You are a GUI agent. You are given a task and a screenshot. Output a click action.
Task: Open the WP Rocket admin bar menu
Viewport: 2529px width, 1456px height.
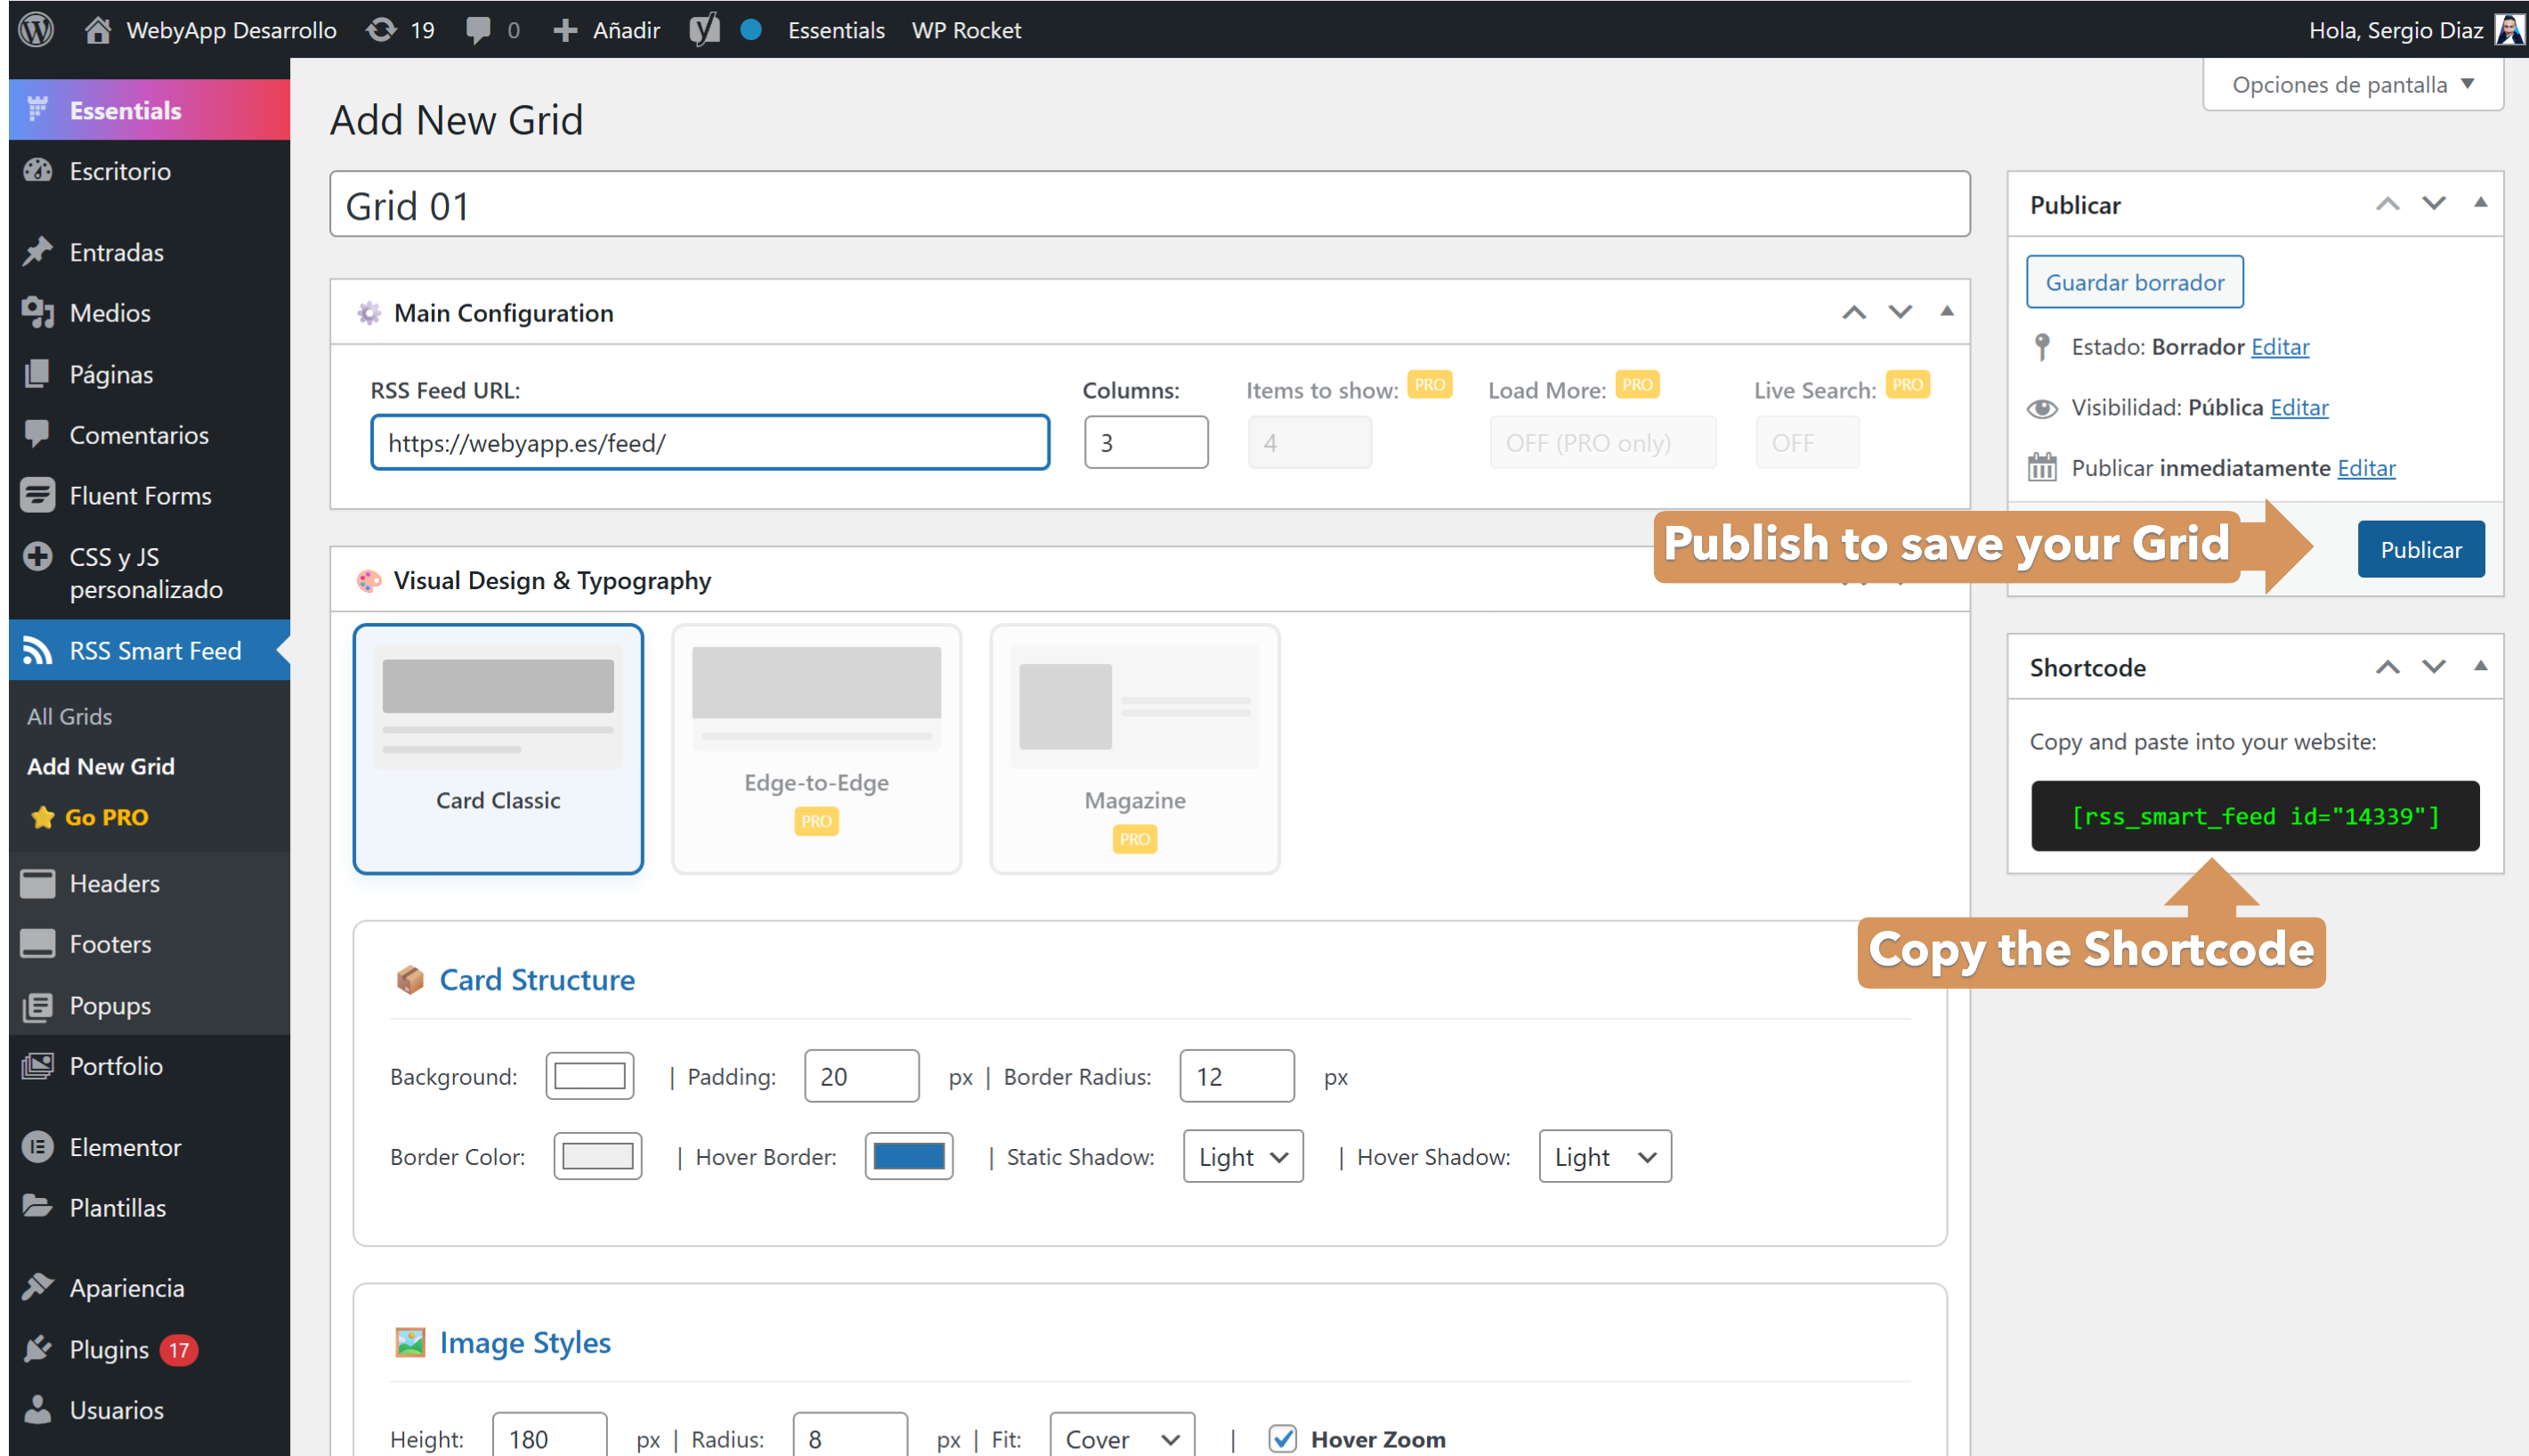click(x=965, y=29)
